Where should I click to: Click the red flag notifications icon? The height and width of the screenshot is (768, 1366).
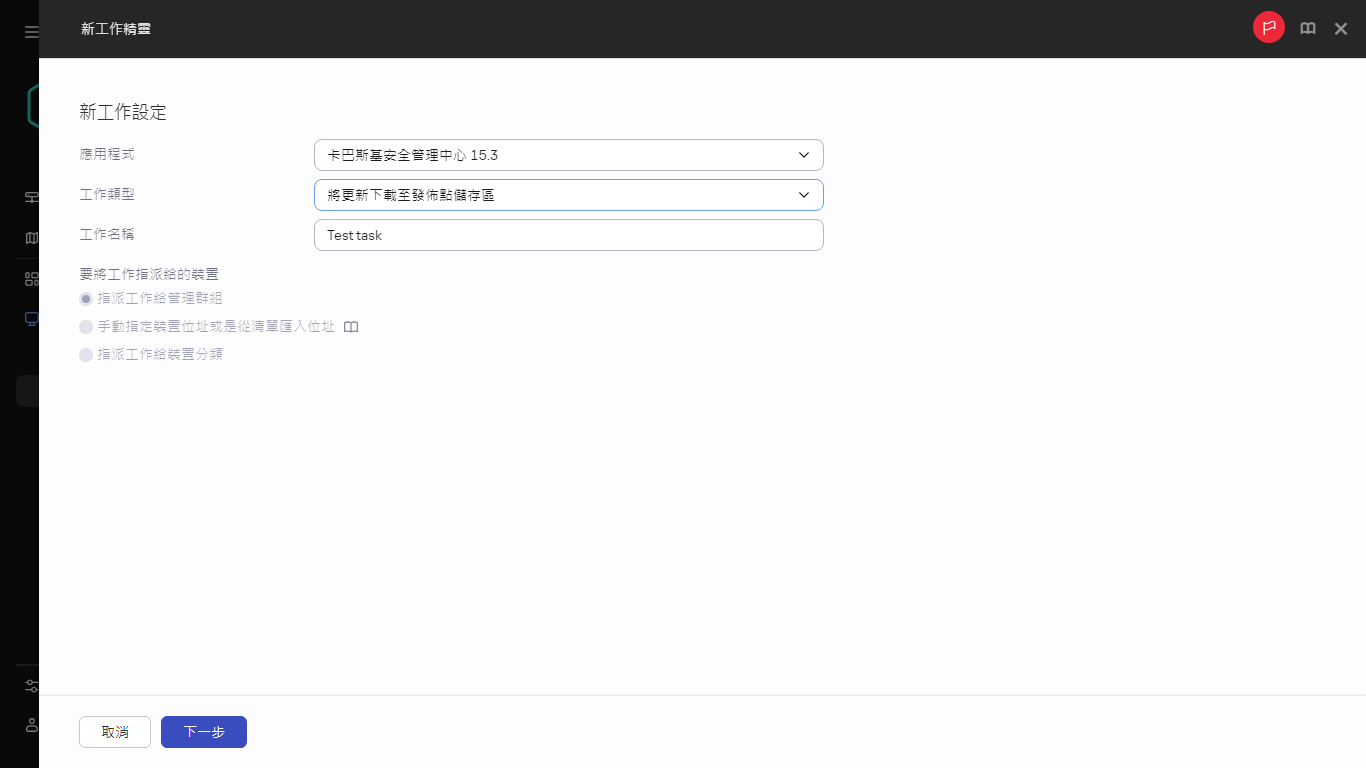pyautogui.click(x=1268, y=27)
